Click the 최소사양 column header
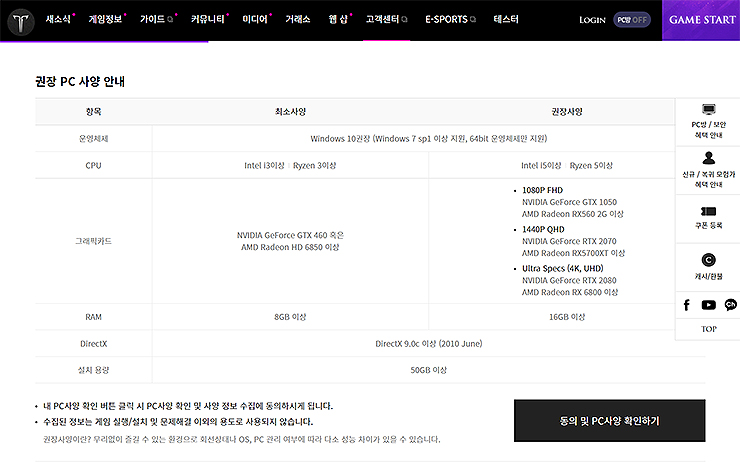 click(x=290, y=112)
